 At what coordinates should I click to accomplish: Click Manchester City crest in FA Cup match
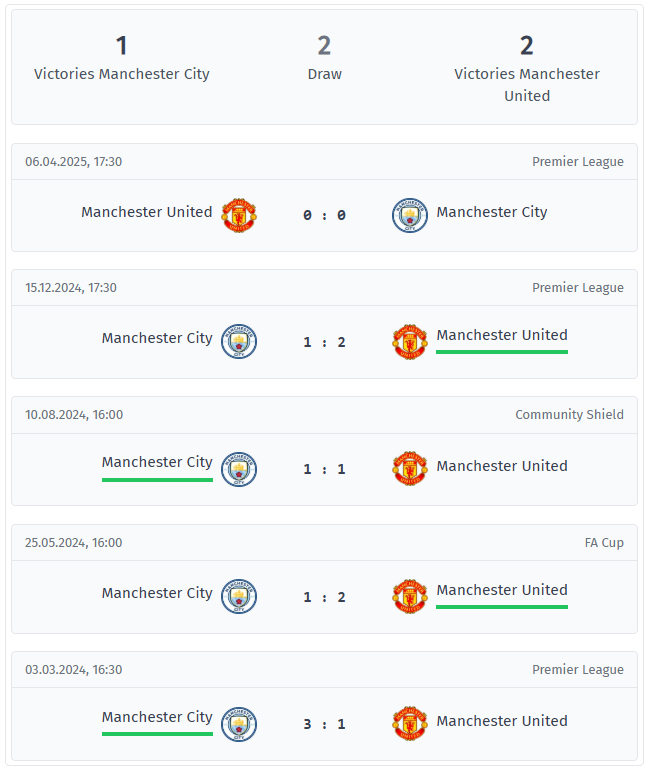tap(239, 597)
